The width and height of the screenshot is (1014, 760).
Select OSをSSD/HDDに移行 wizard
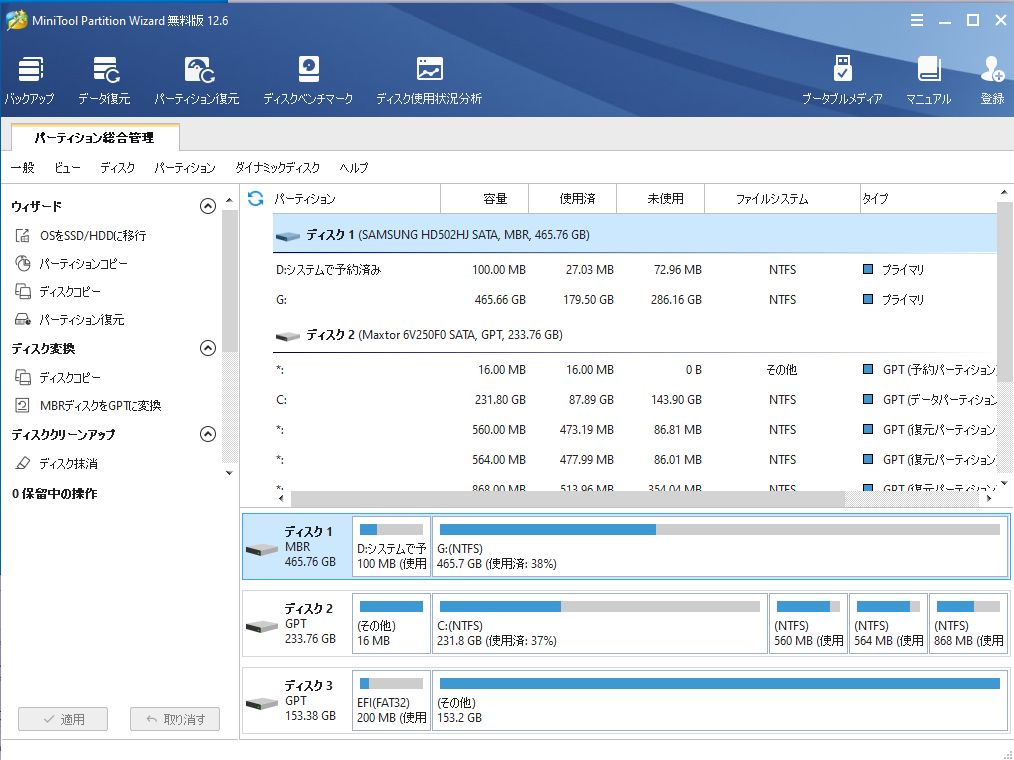coord(81,235)
